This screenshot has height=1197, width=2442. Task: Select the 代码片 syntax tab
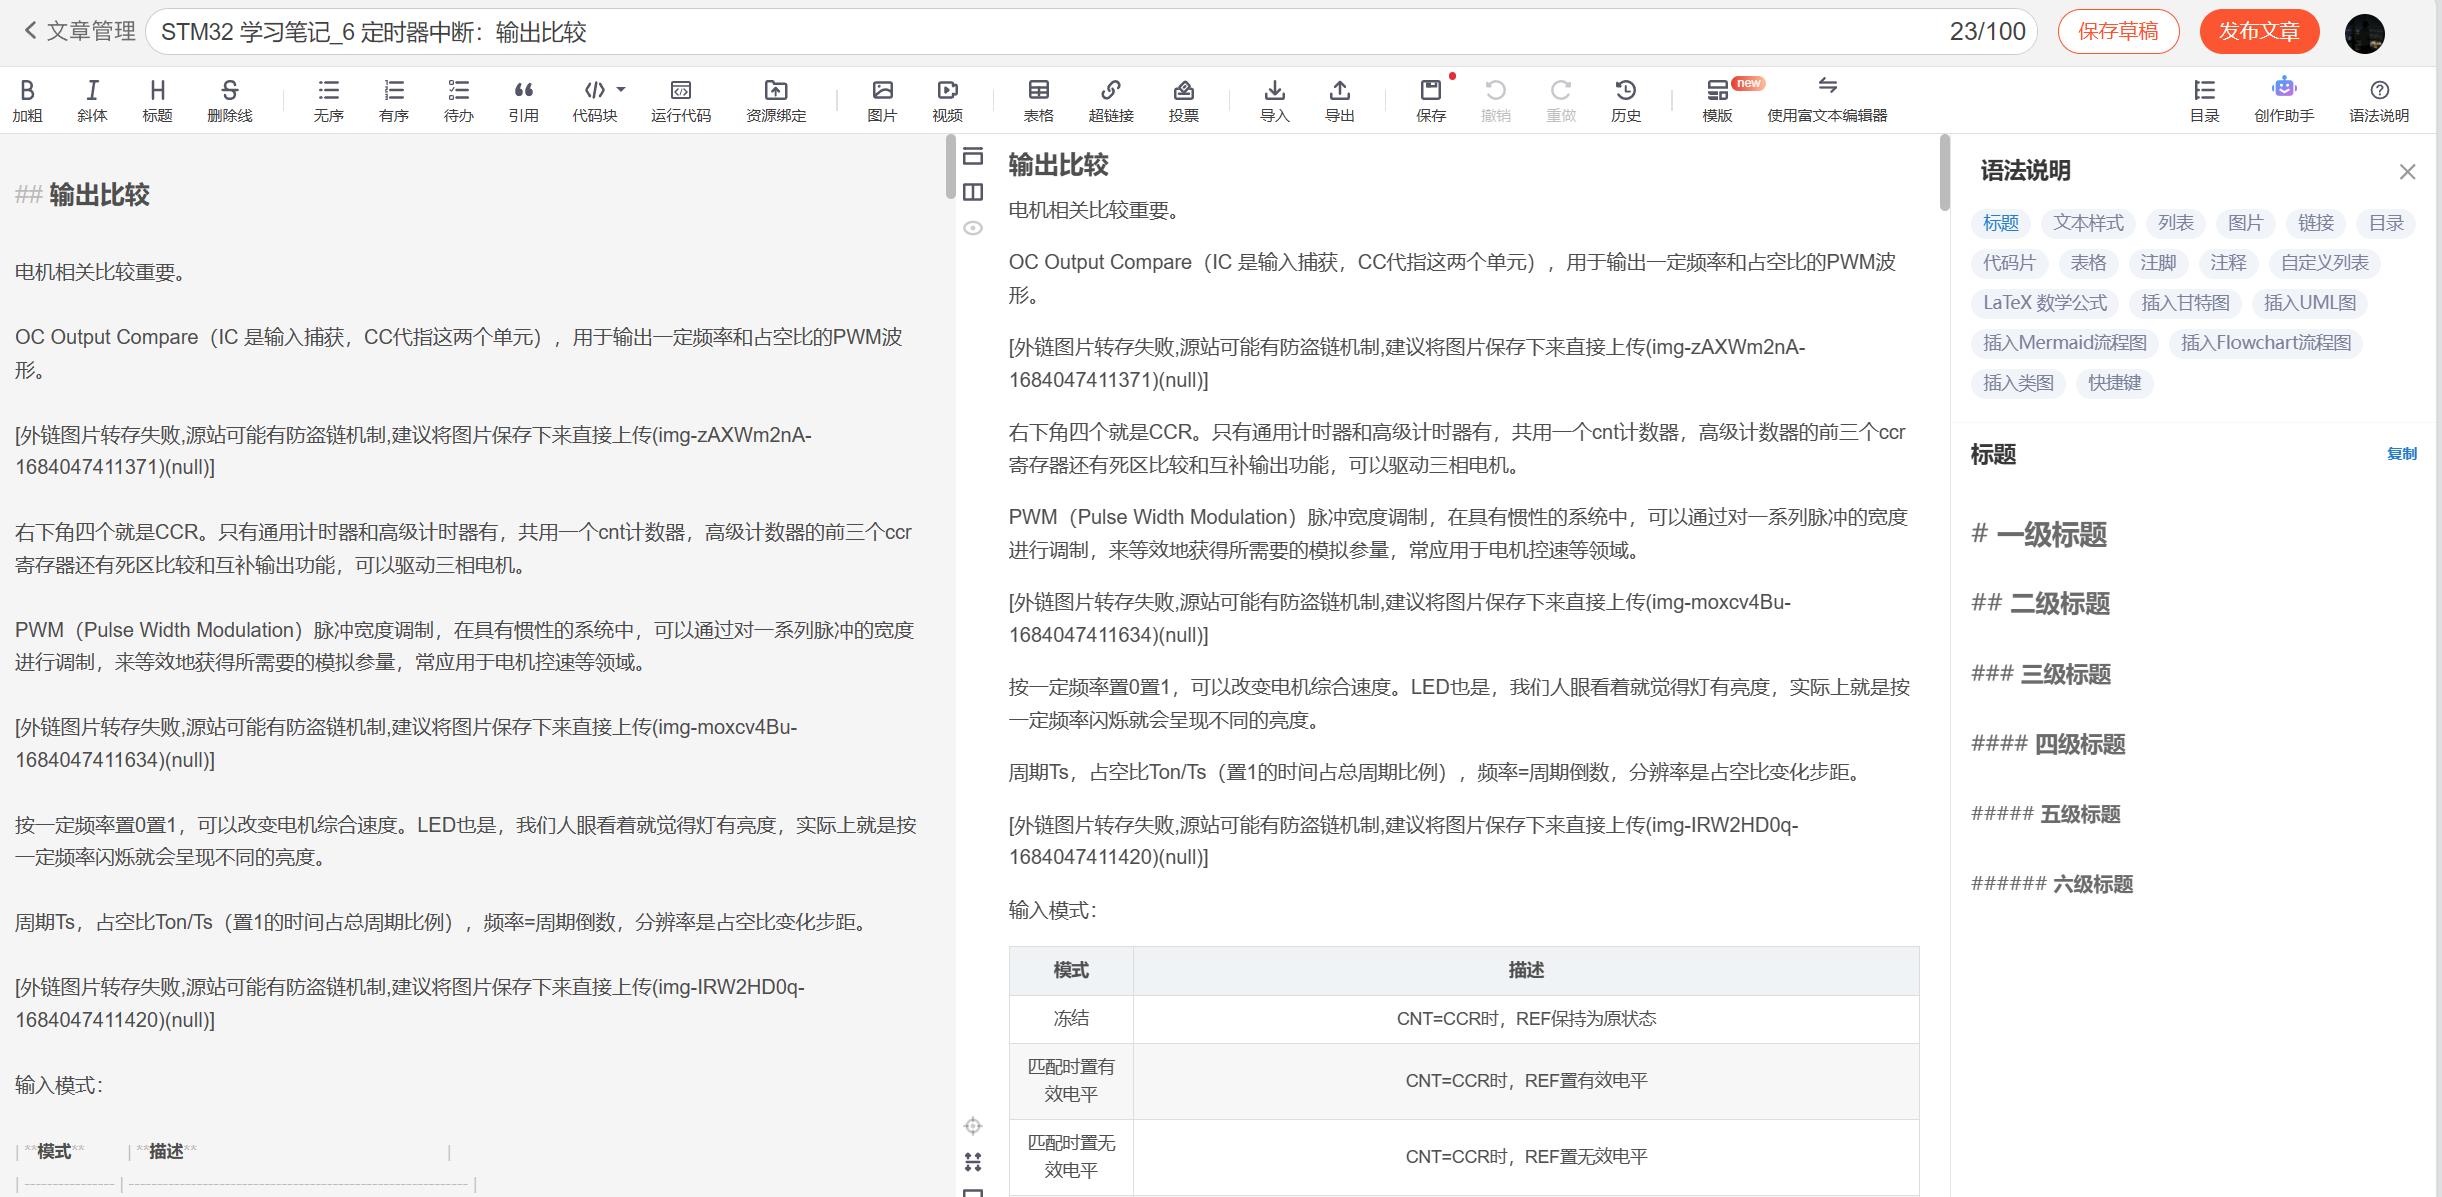pos(2009,263)
